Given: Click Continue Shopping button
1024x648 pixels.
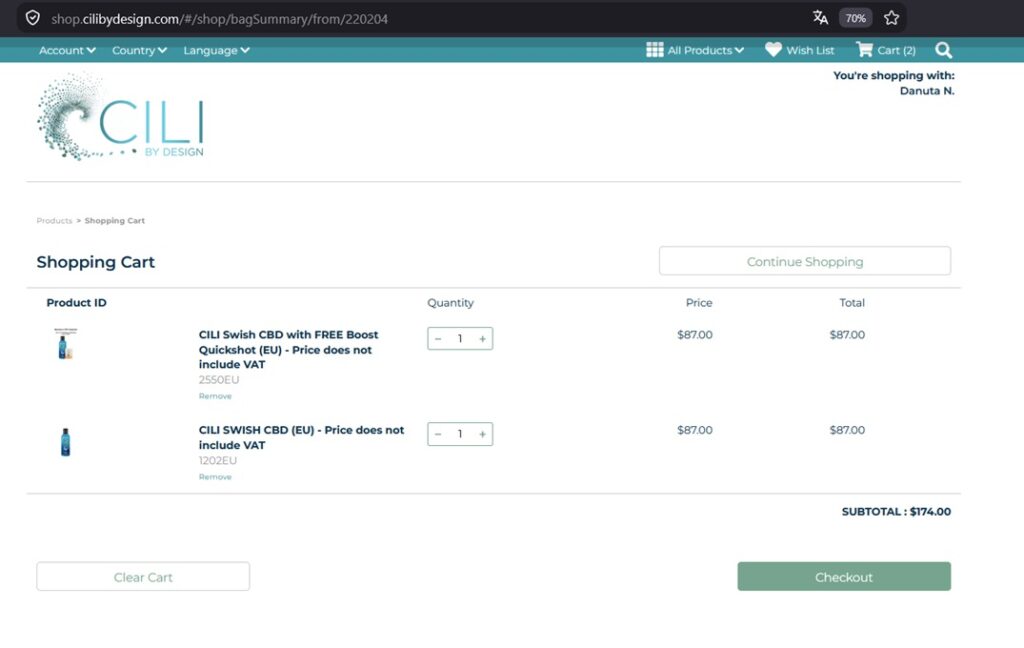Looking at the screenshot, I should pyautogui.click(x=805, y=261).
